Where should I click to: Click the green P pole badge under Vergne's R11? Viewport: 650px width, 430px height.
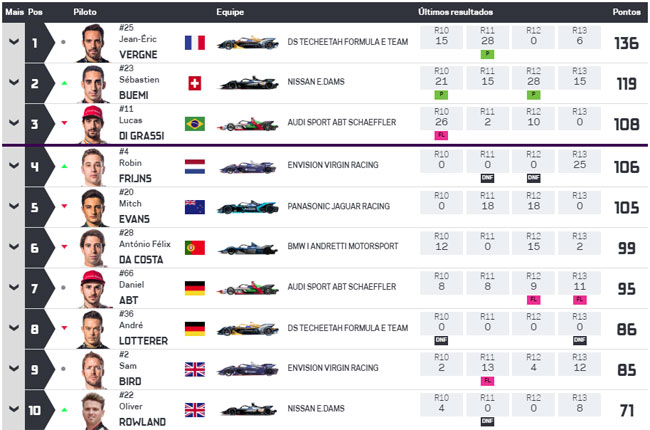click(x=488, y=54)
